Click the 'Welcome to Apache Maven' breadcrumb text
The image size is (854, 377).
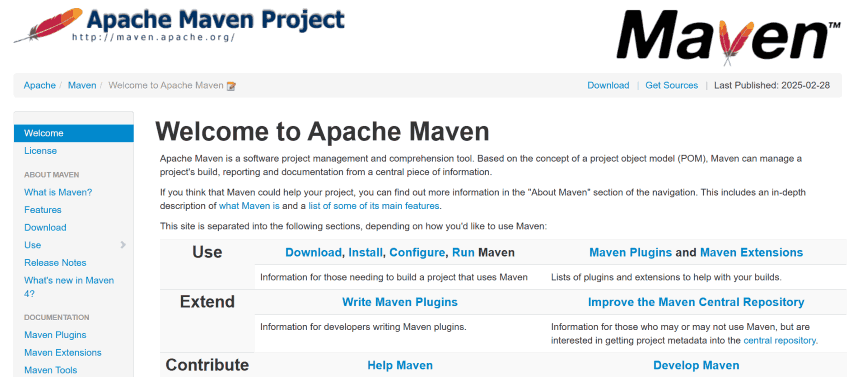pos(166,86)
